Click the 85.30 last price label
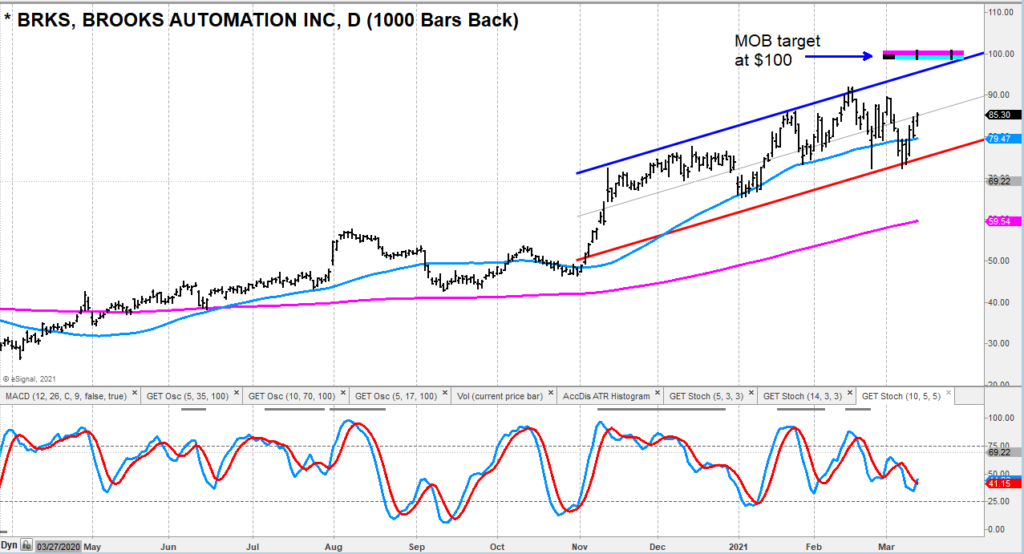This screenshot has height=554, width=1024. (1001, 114)
